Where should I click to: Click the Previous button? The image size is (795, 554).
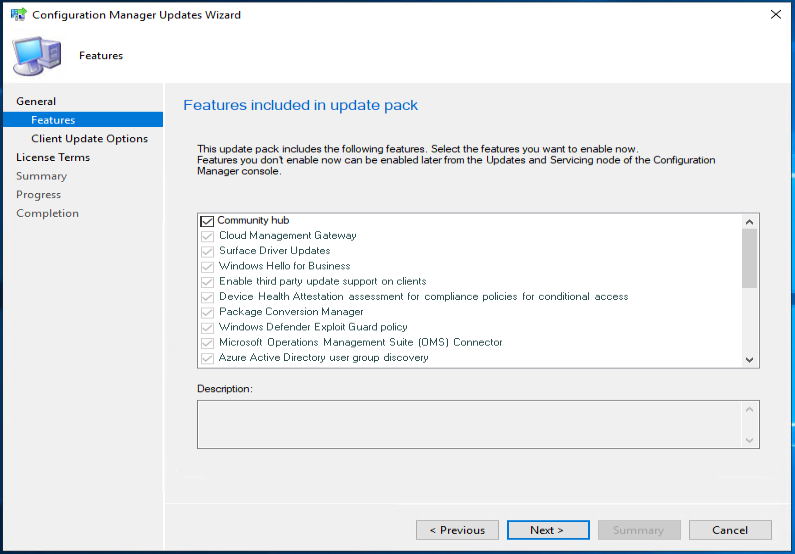(x=457, y=530)
